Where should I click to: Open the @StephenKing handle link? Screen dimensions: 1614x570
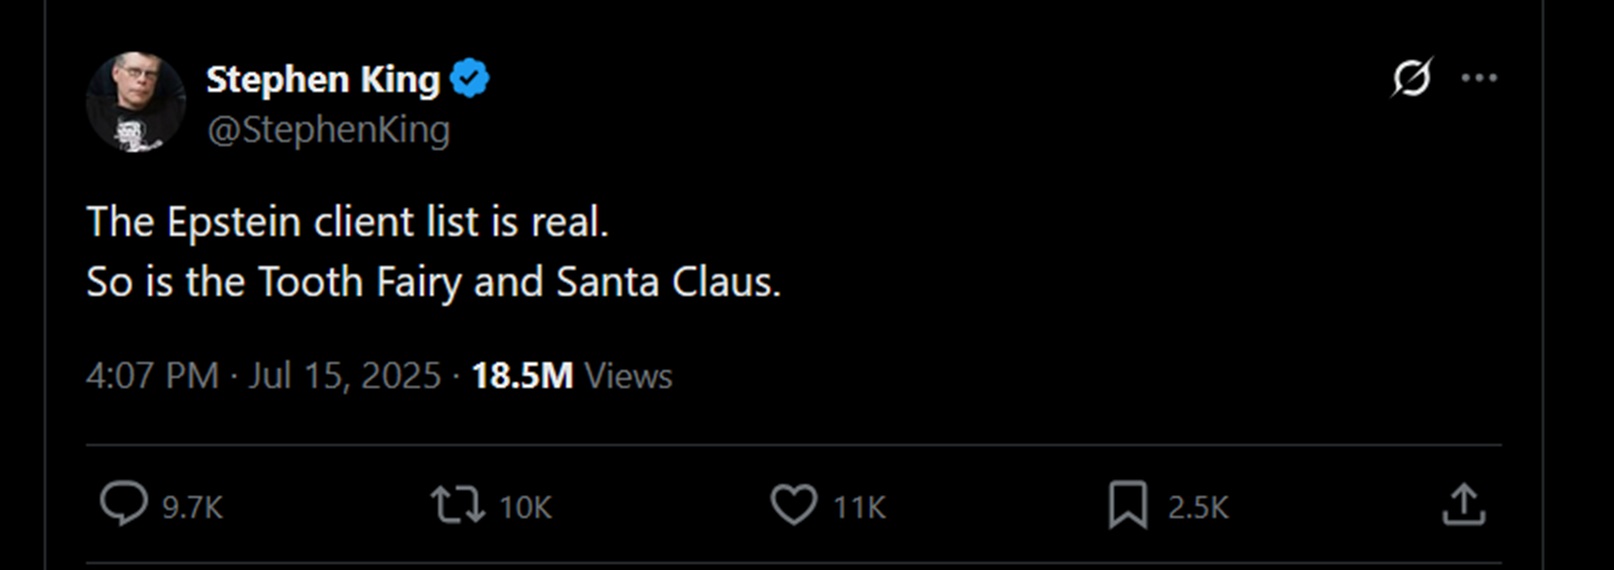pyautogui.click(x=328, y=130)
